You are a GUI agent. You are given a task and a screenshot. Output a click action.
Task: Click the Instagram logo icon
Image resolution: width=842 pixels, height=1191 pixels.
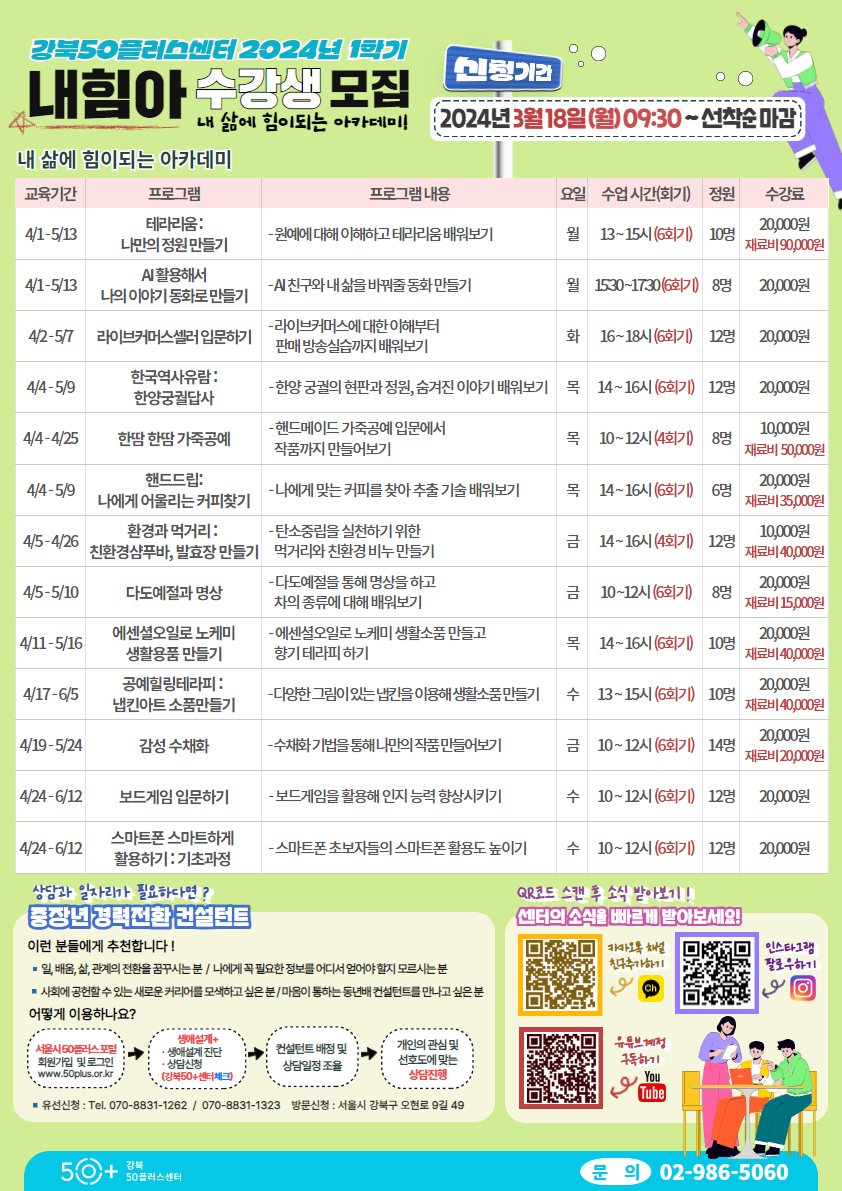[x=802, y=988]
